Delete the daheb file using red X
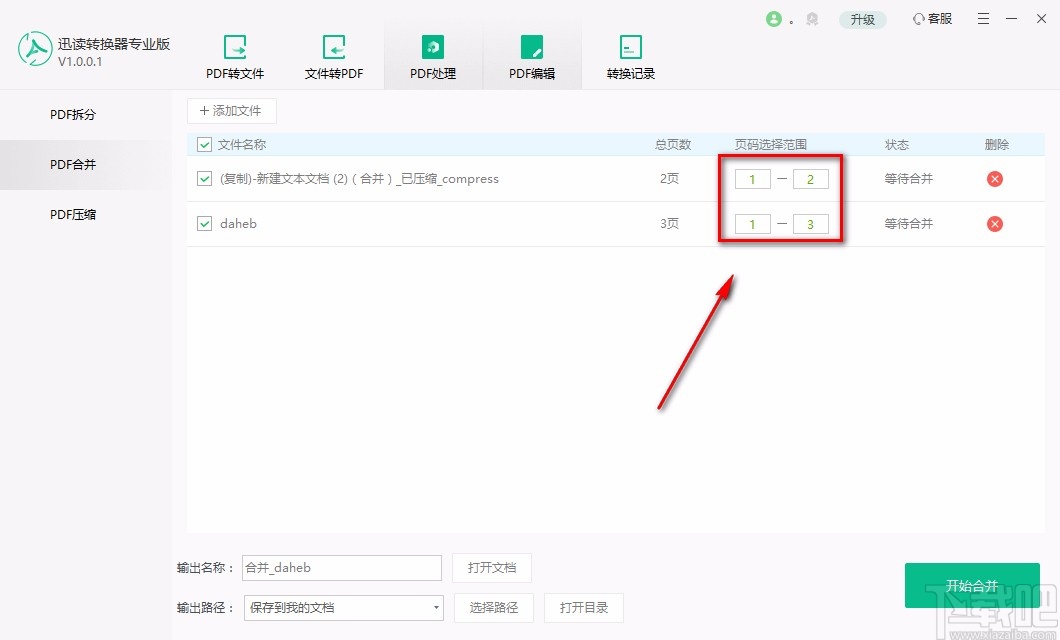The width and height of the screenshot is (1060, 640). coord(994,224)
